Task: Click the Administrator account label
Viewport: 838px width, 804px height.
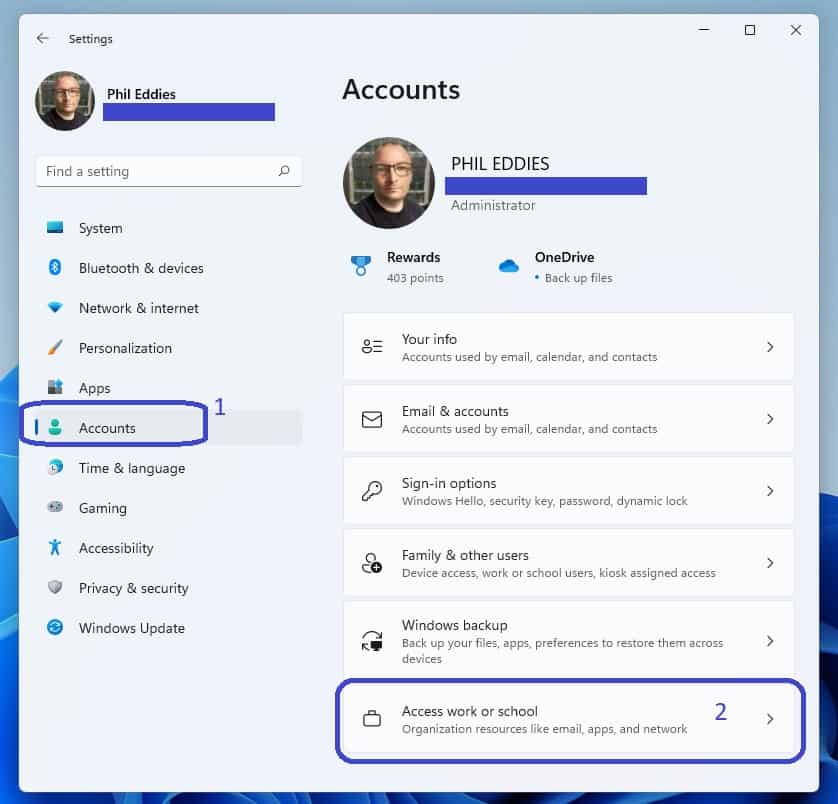Action: click(x=493, y=205)
